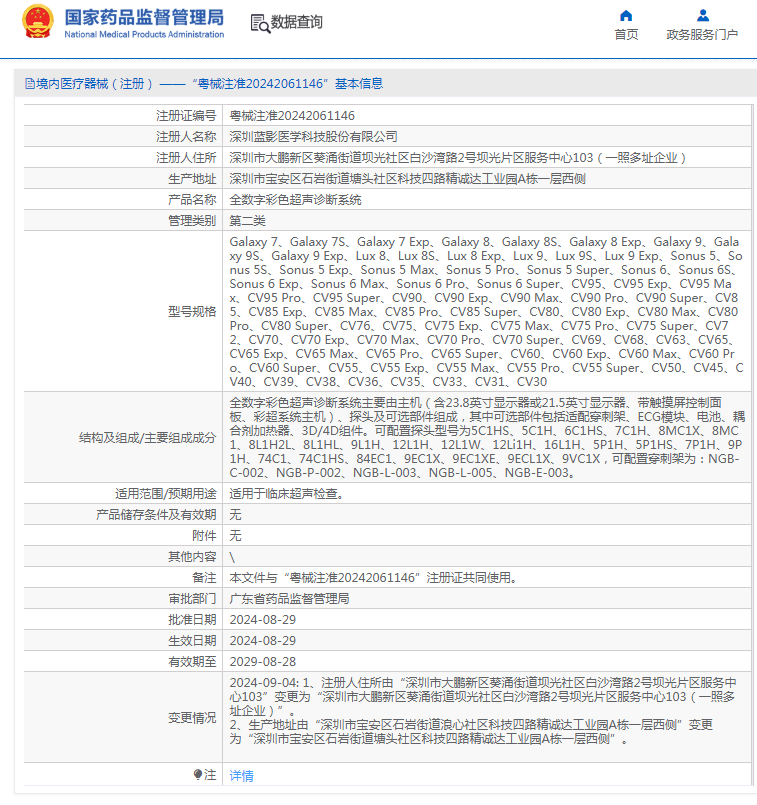757x805 pixels.
Task: Click the 管理类别 row label
Action: point(192,221)
